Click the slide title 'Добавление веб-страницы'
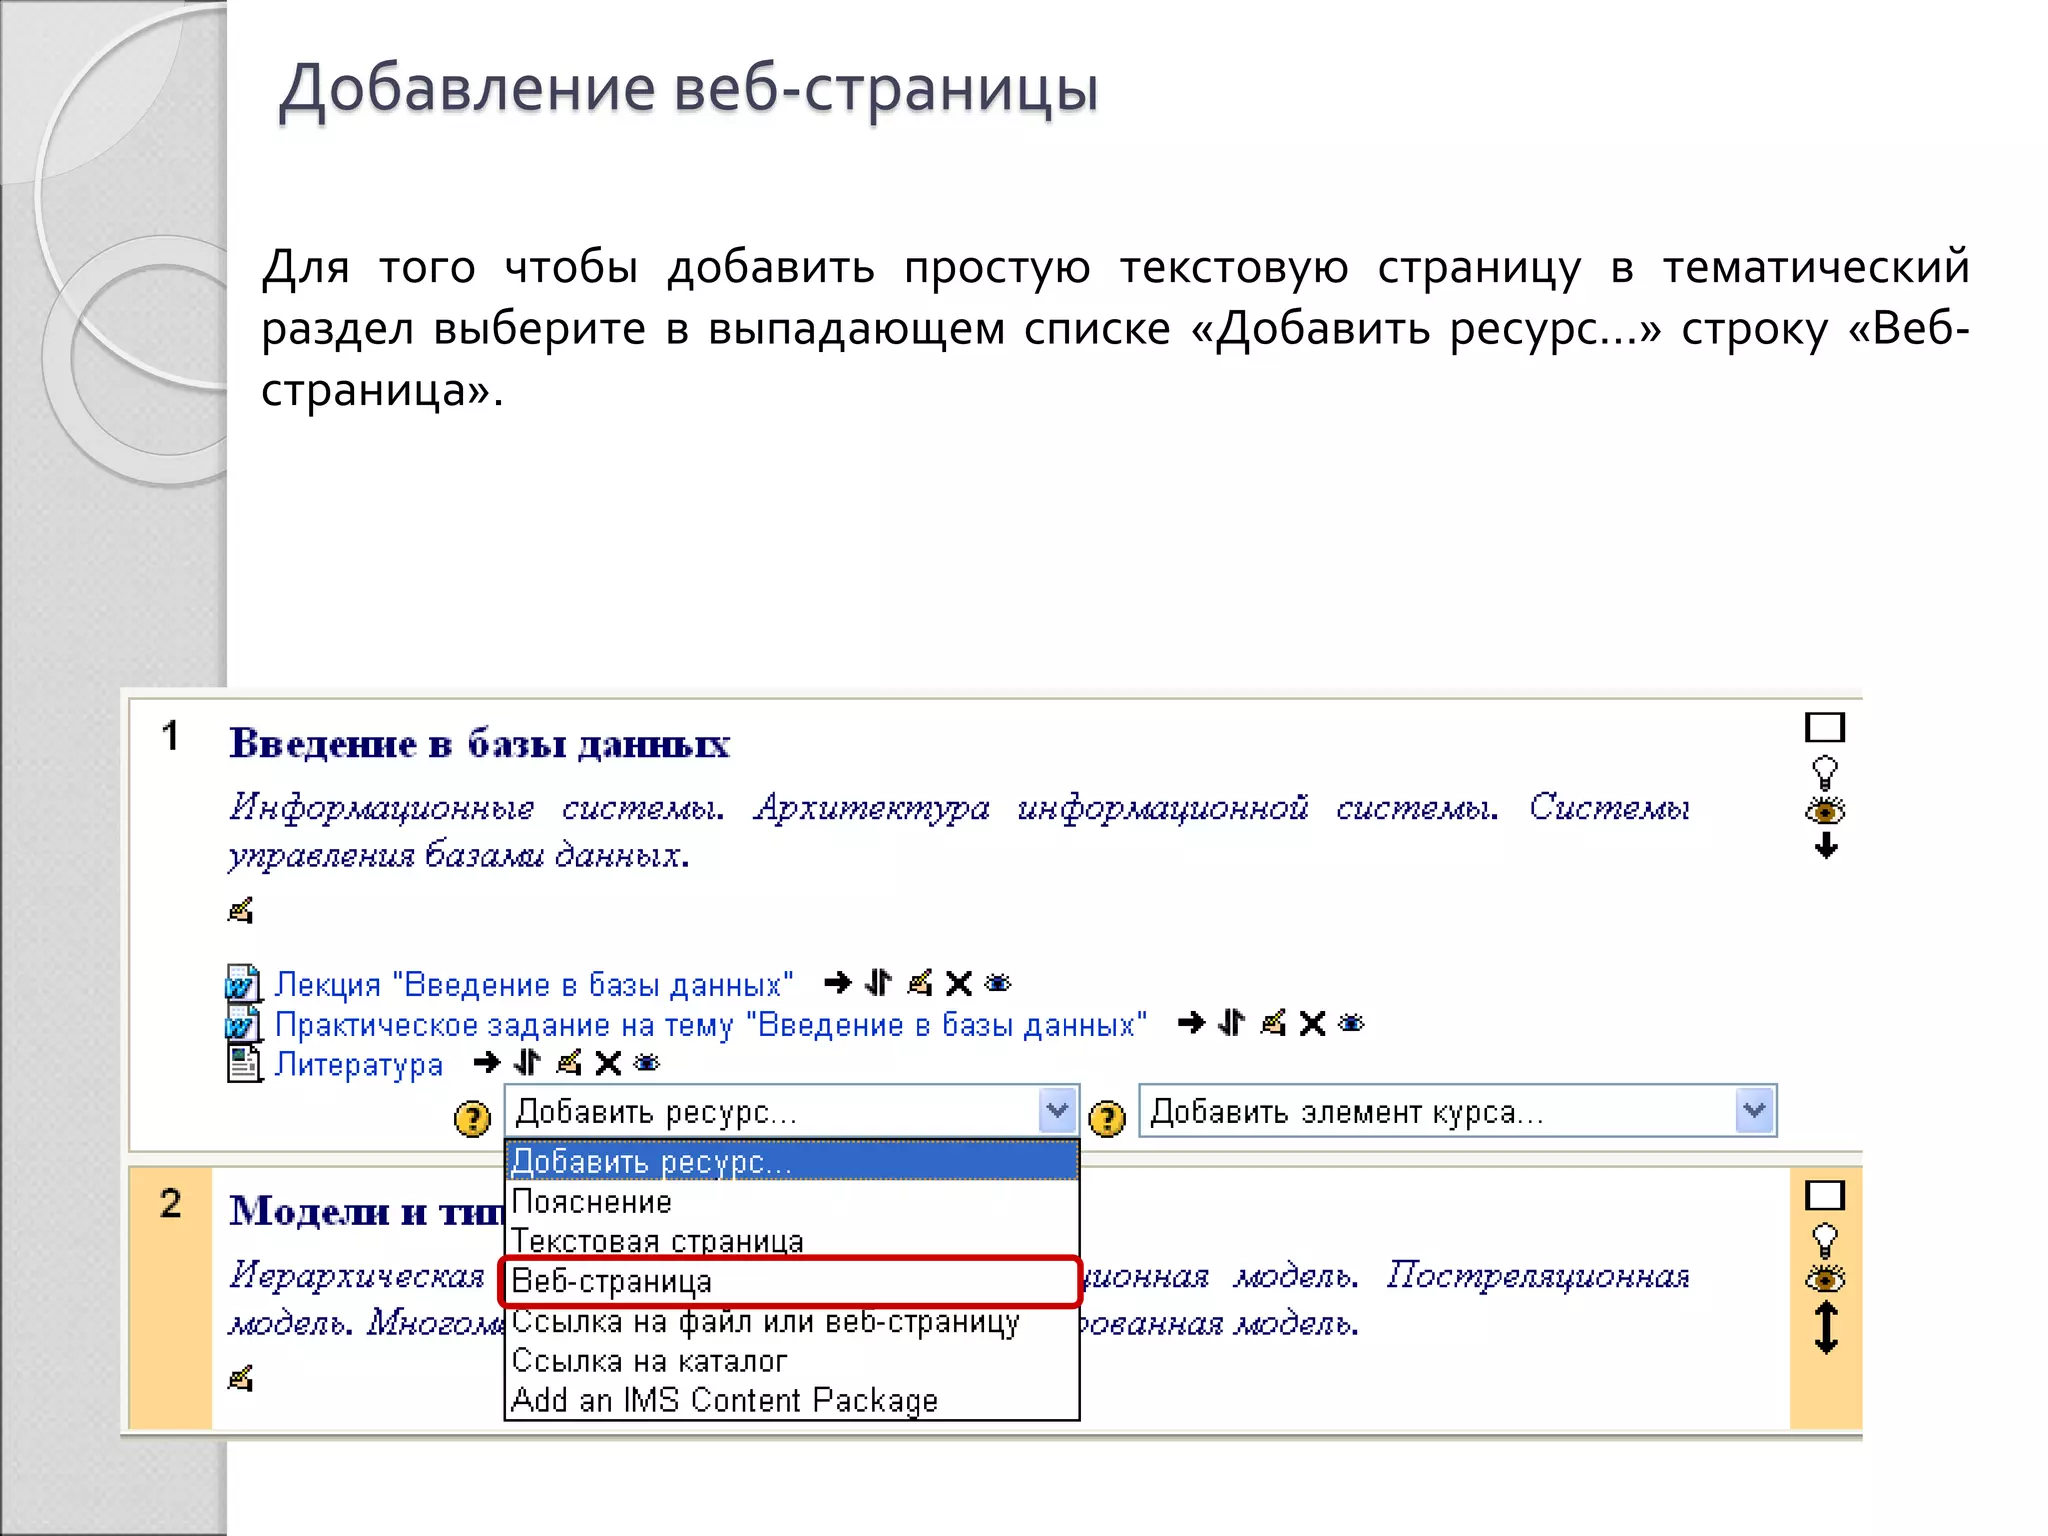Image resolution: width=2048 pixels, height=1536 pixels. point(688,90)
